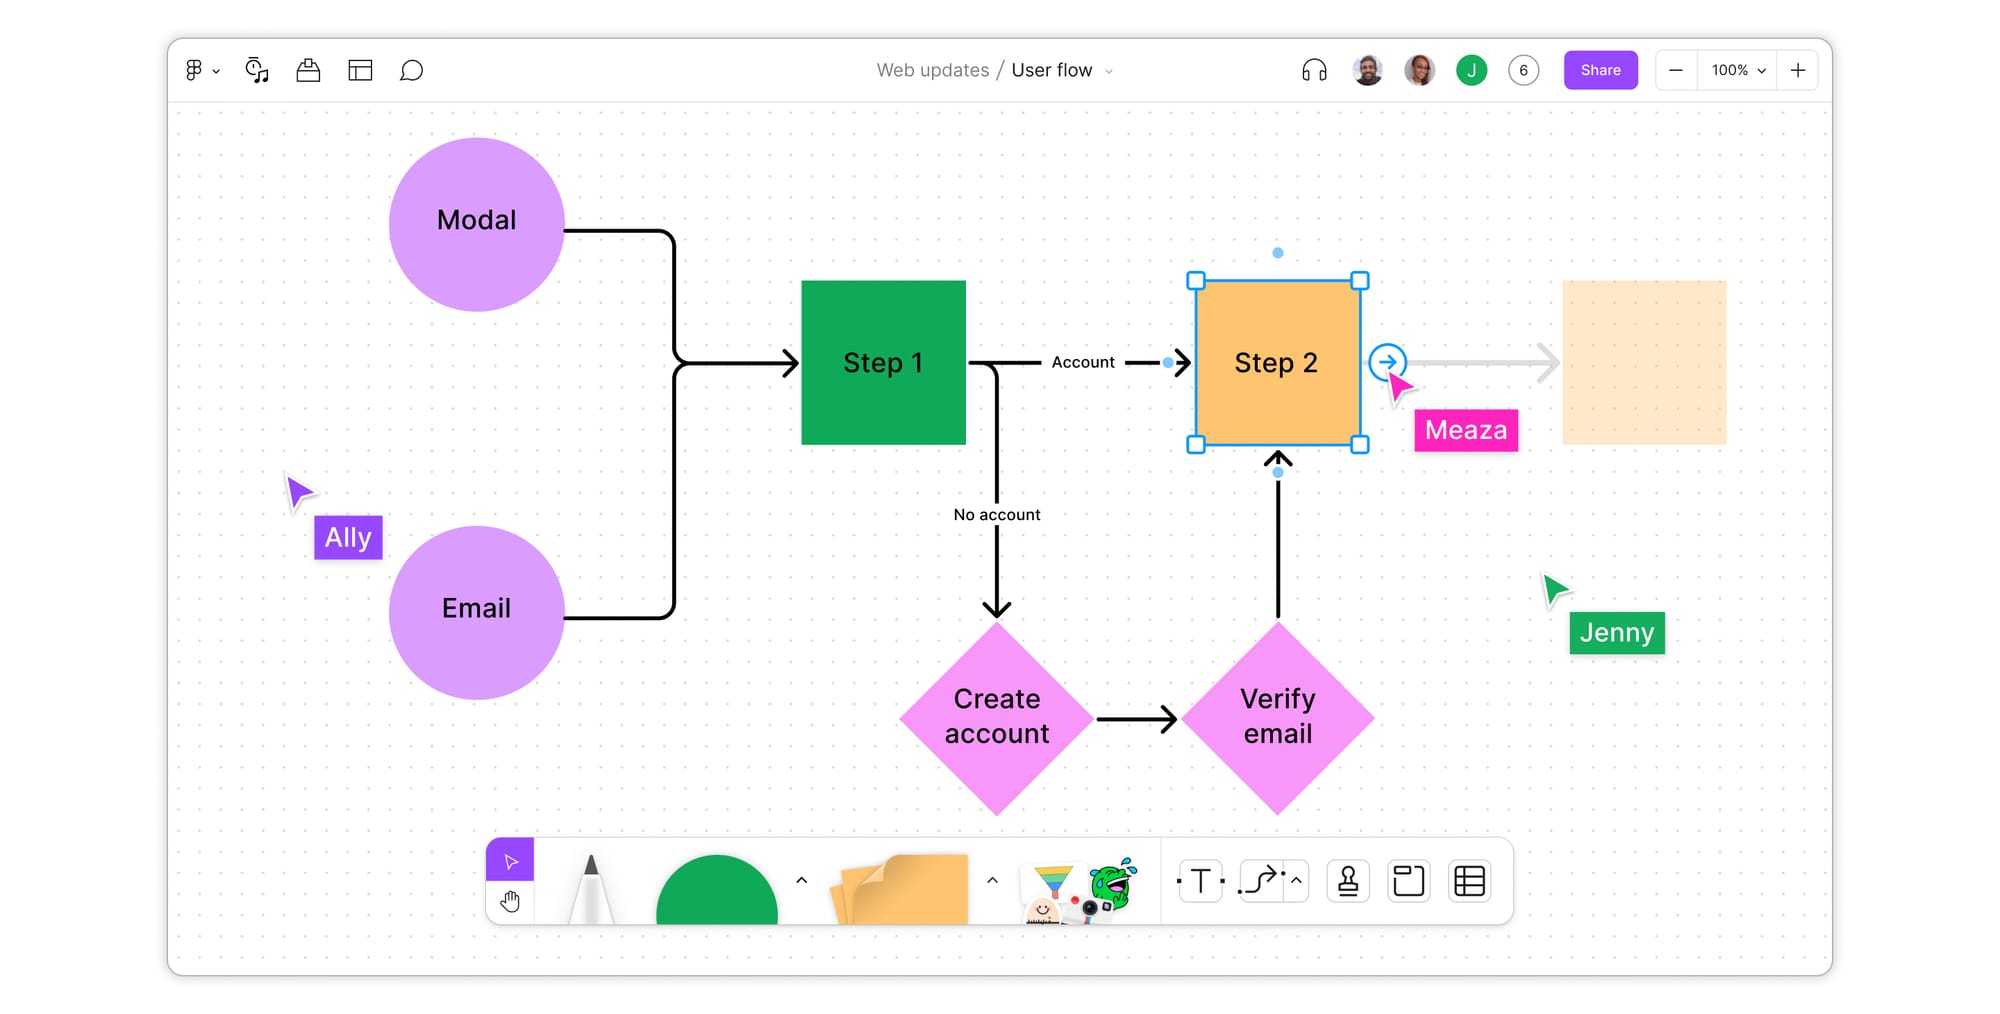Viewport: 2000px width, 1014px height.
Task: Select the Stamp tool
Action: [x=1347, y=880]
